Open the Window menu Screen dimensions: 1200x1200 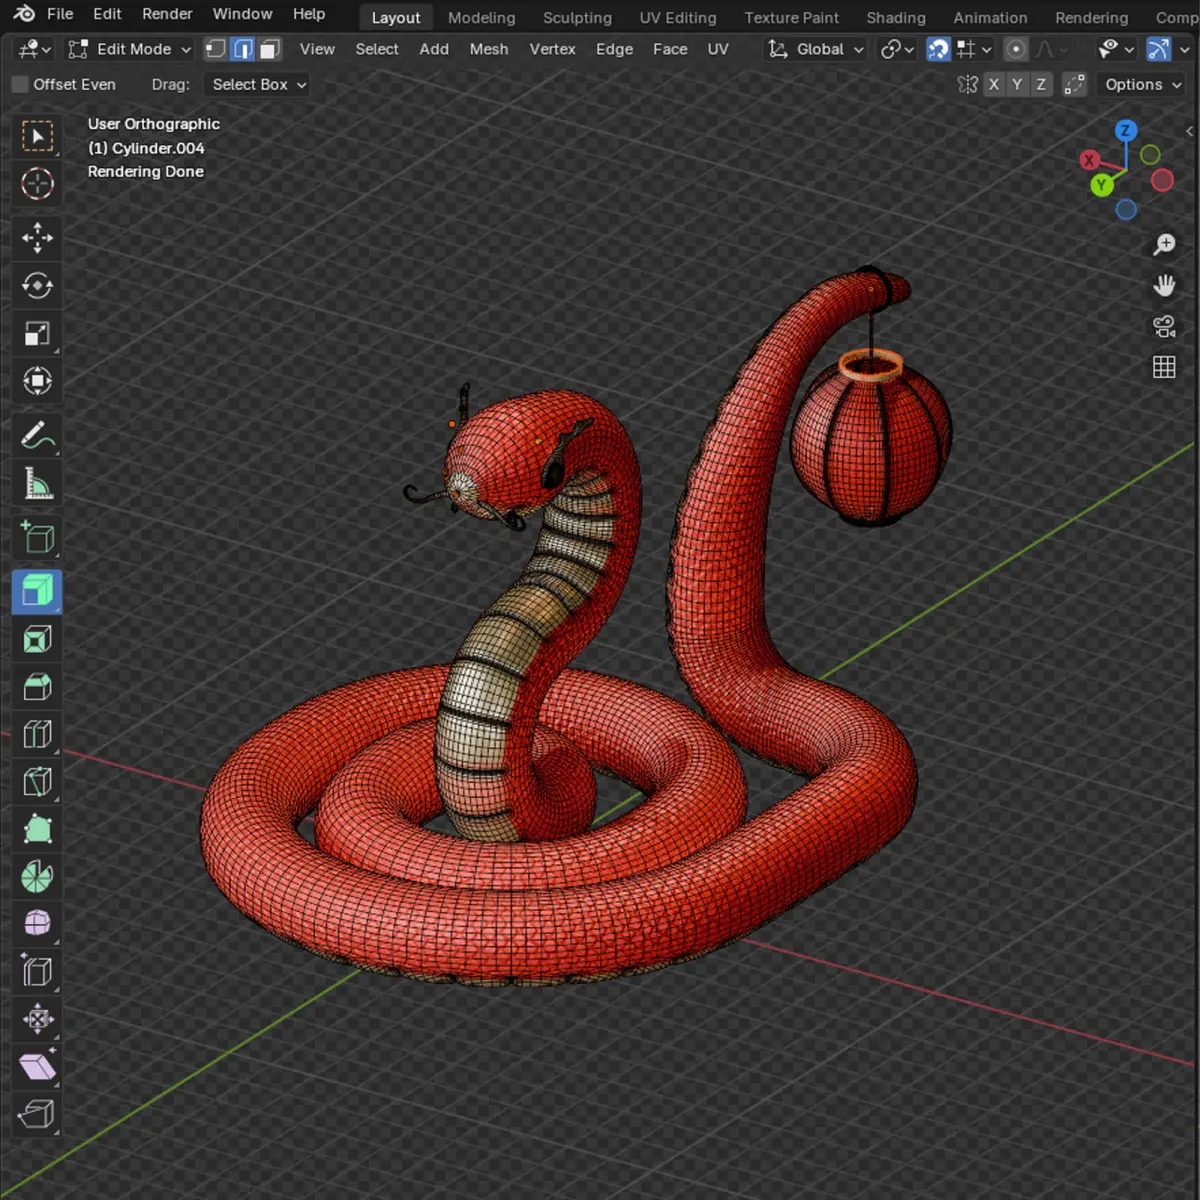[x=242, y=13]
